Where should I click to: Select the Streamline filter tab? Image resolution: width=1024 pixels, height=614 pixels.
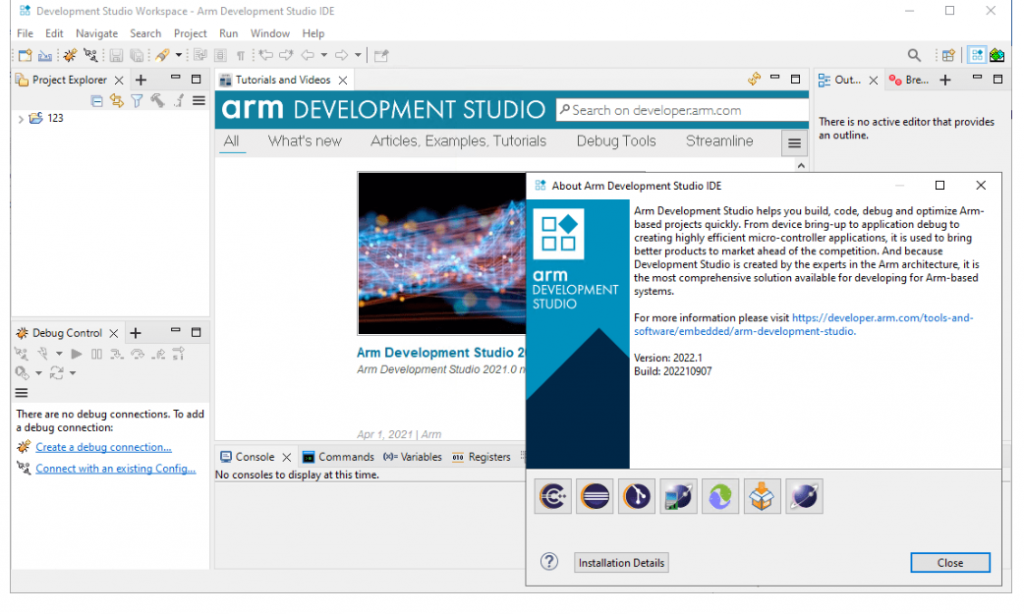point(719,141)
